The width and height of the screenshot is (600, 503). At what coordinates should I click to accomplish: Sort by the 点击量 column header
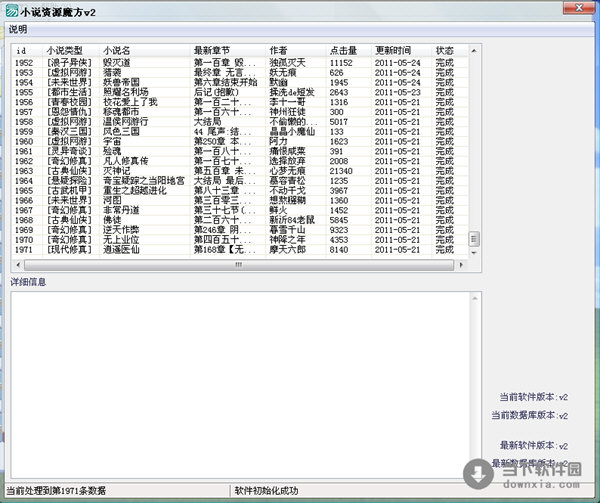[344, 50]
